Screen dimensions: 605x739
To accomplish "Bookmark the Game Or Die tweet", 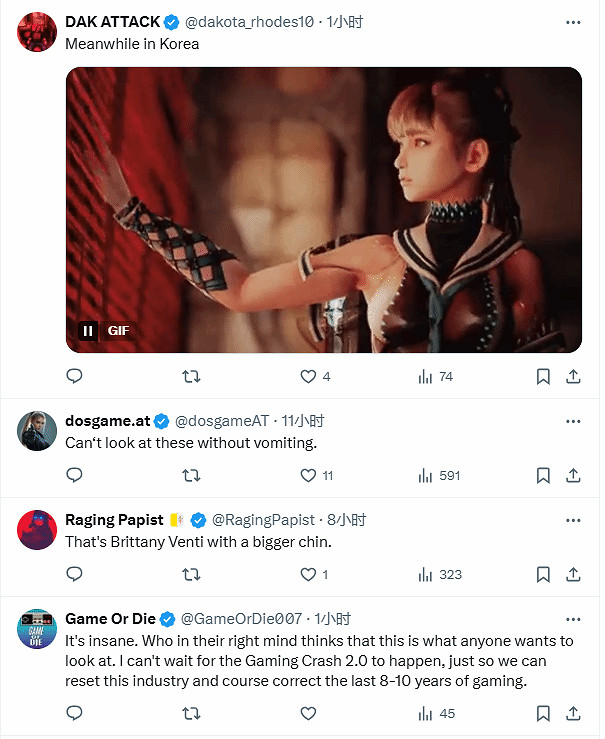I will [543, 713].
